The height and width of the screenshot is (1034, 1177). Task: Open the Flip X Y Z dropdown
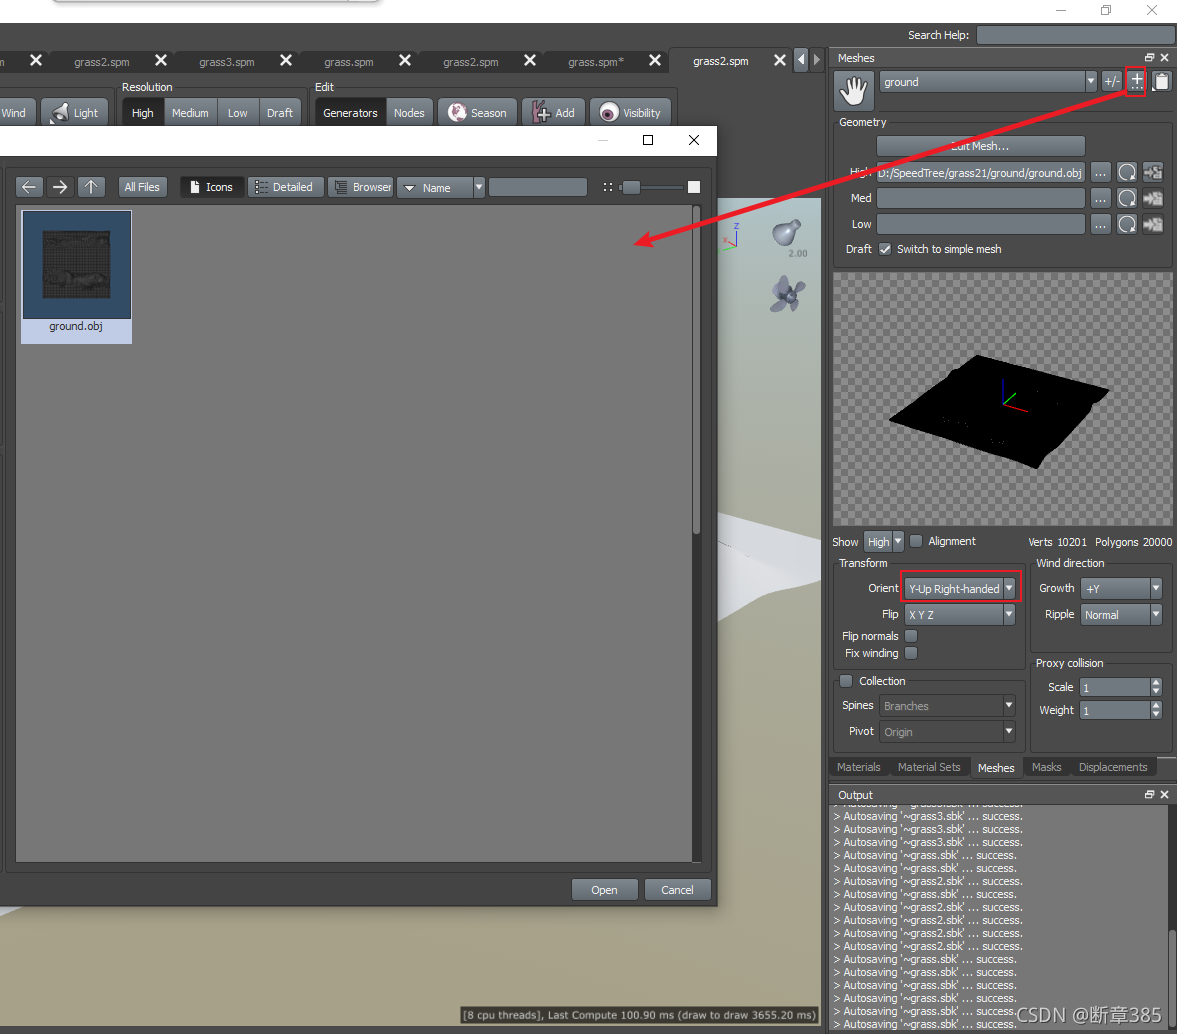pyautogui.click(x=960, y=614)
